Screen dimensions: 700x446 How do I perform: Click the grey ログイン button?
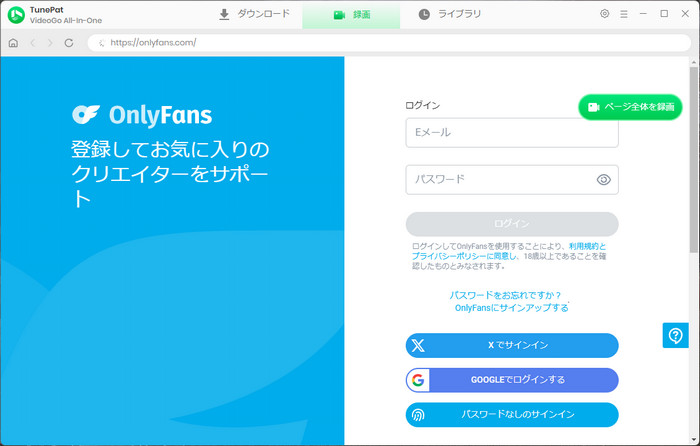tap(512, 224)
